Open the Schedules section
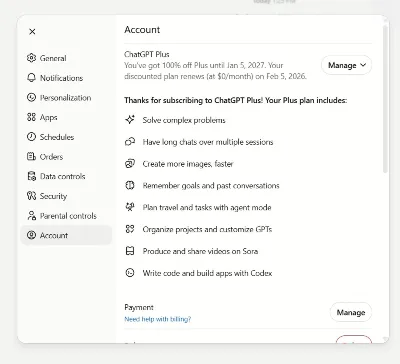Screen dimensions: 400x364 pyautogui.click(x=66, y=137)
